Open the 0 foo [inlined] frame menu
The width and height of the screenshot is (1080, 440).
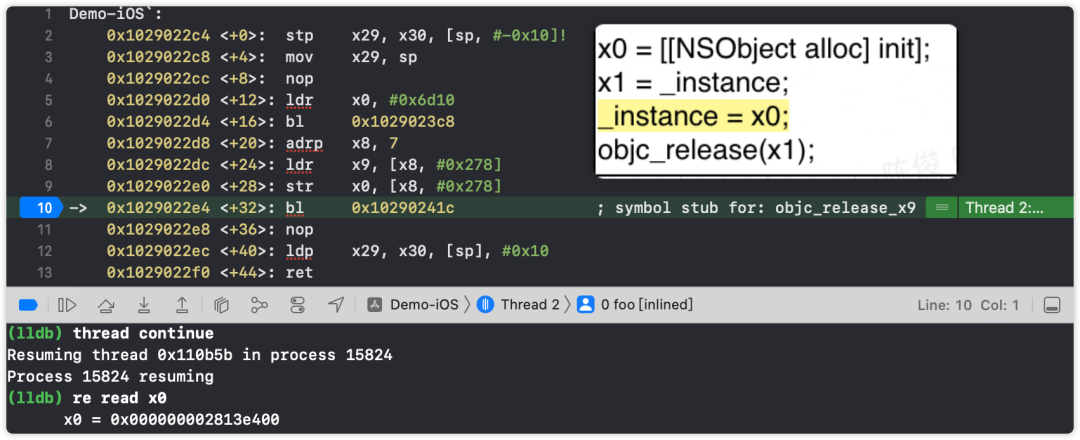point(635,305)
